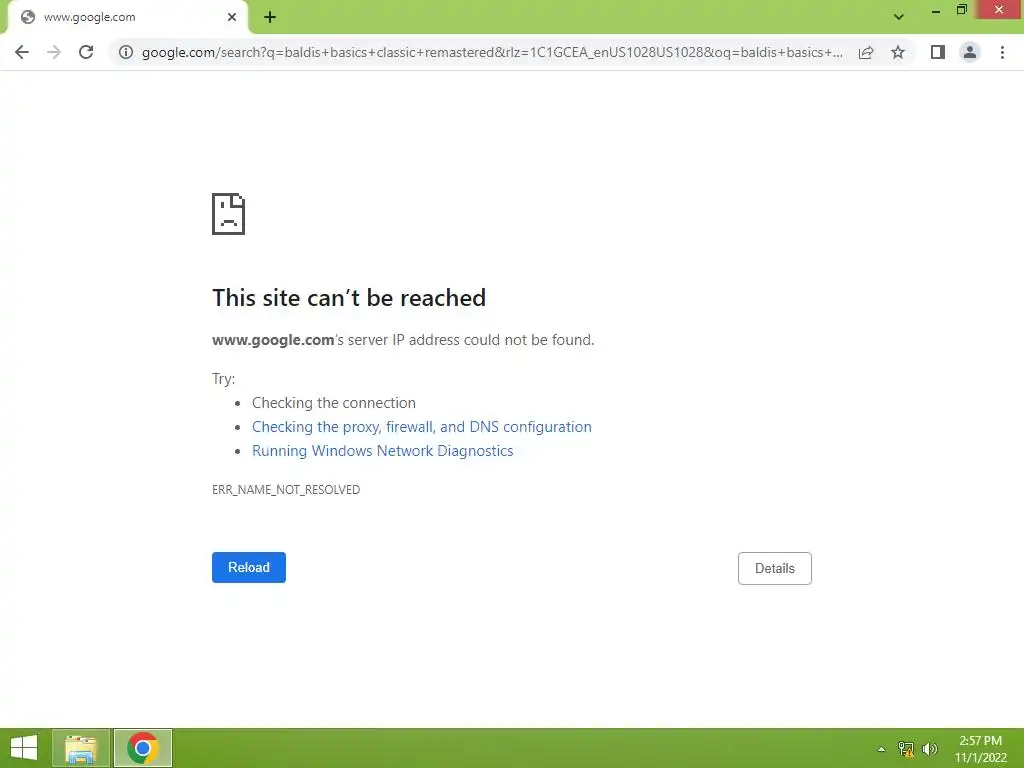1024x768 pixels.
Task: Click the 'Checking the connection' text
Action: [334, 403]
